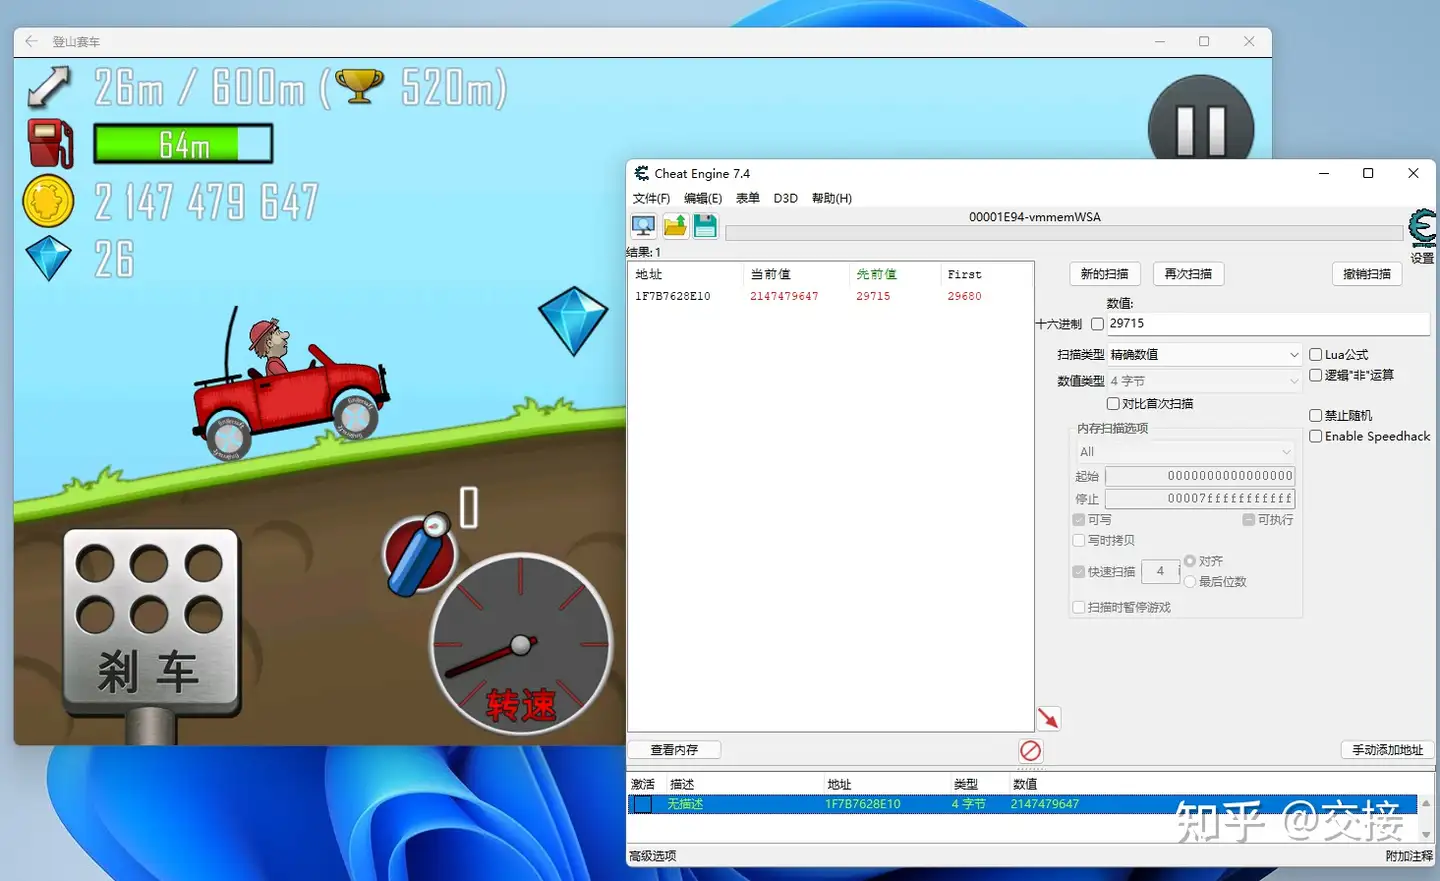Click the red jeep with driver

(290, 385)
